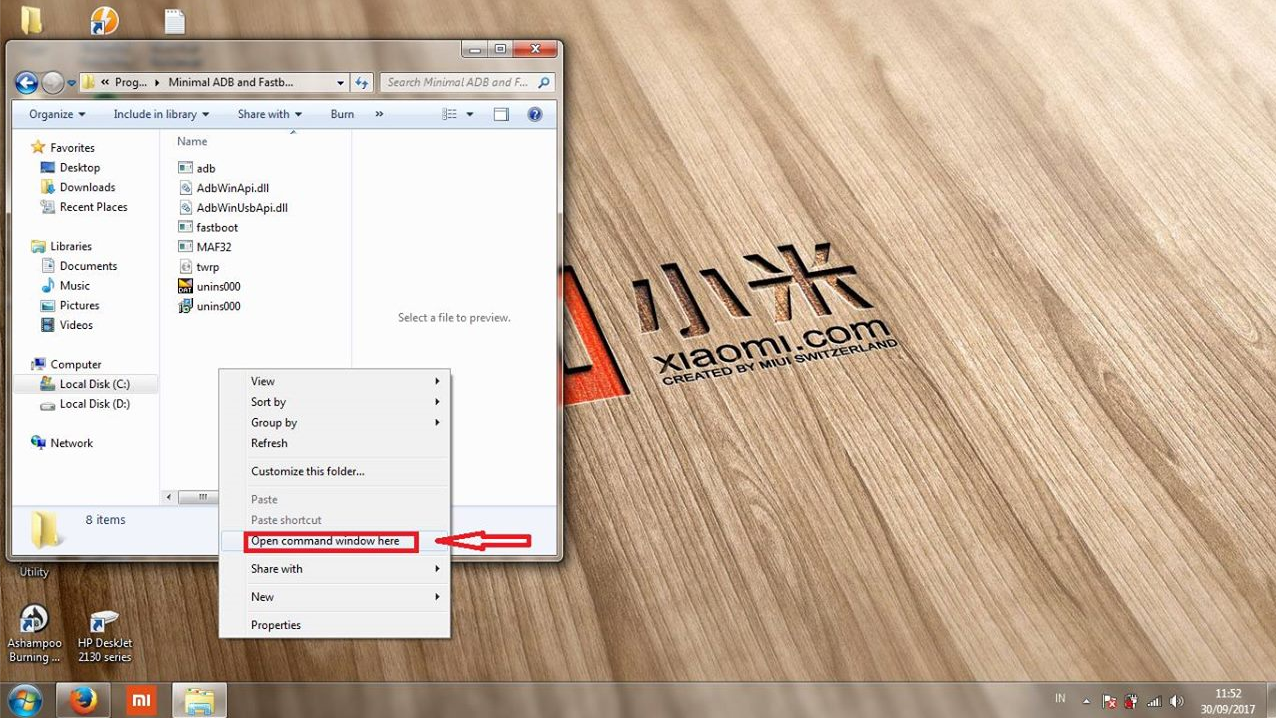Click the Burn toolbar button
1276x718 pixels.
[342, 114]
